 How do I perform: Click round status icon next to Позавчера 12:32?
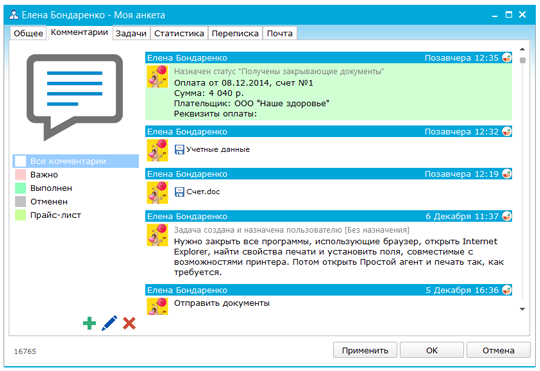pos(507,131)
